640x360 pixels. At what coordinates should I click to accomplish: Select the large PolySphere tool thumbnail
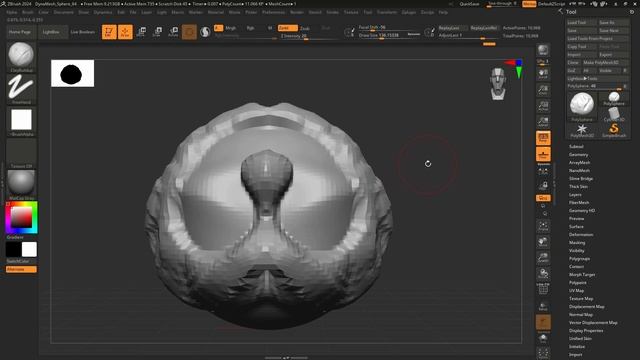pos(582,107)
